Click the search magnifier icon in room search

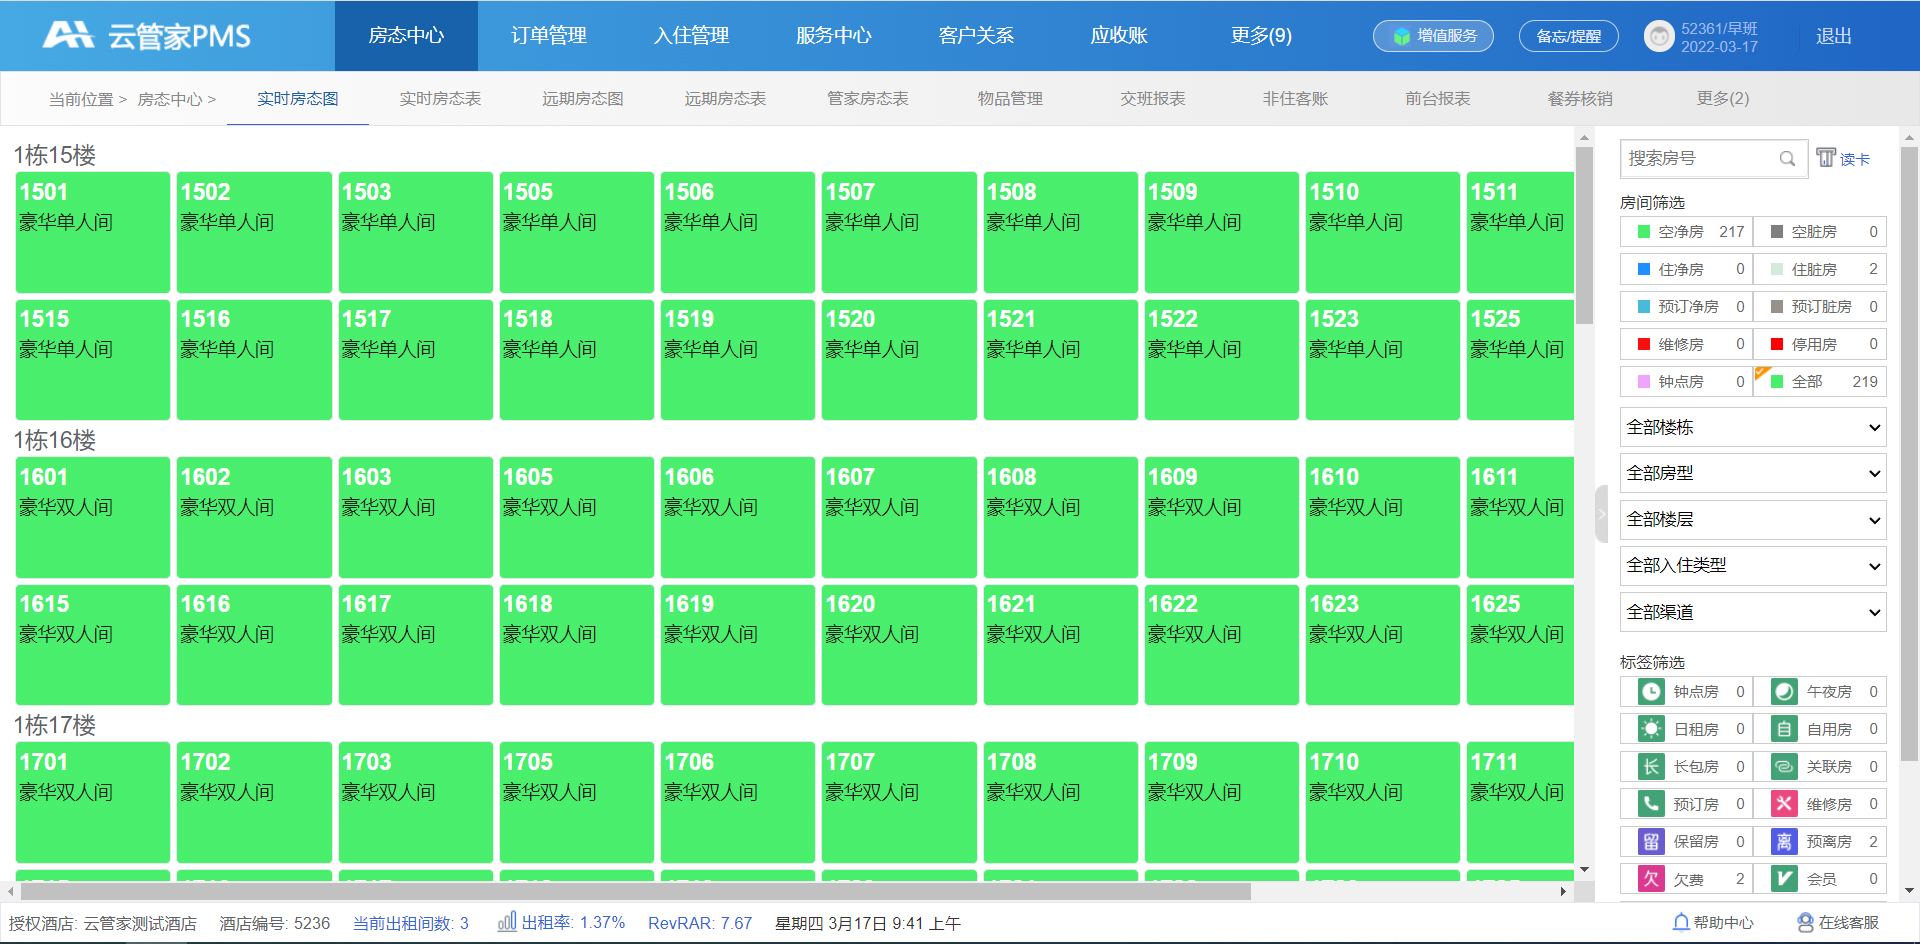point(1787,159)
